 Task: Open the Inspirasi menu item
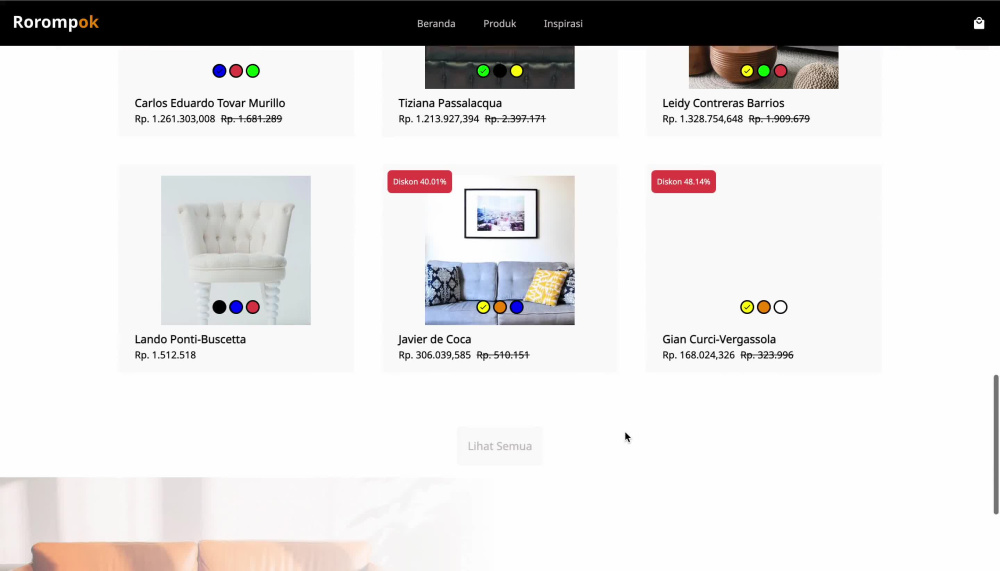[563, 24]
